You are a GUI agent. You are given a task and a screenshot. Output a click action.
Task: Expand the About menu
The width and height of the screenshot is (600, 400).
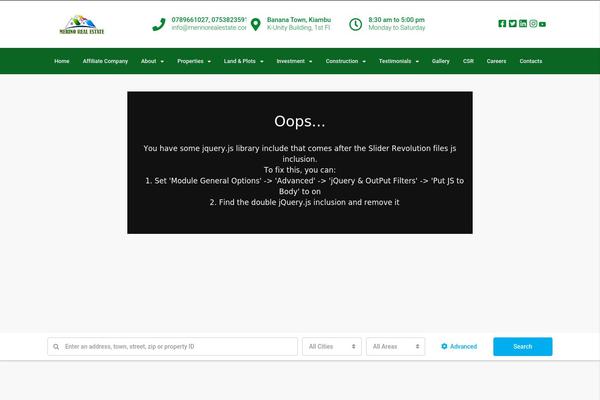pyautogui.click(x=152, y=61)
